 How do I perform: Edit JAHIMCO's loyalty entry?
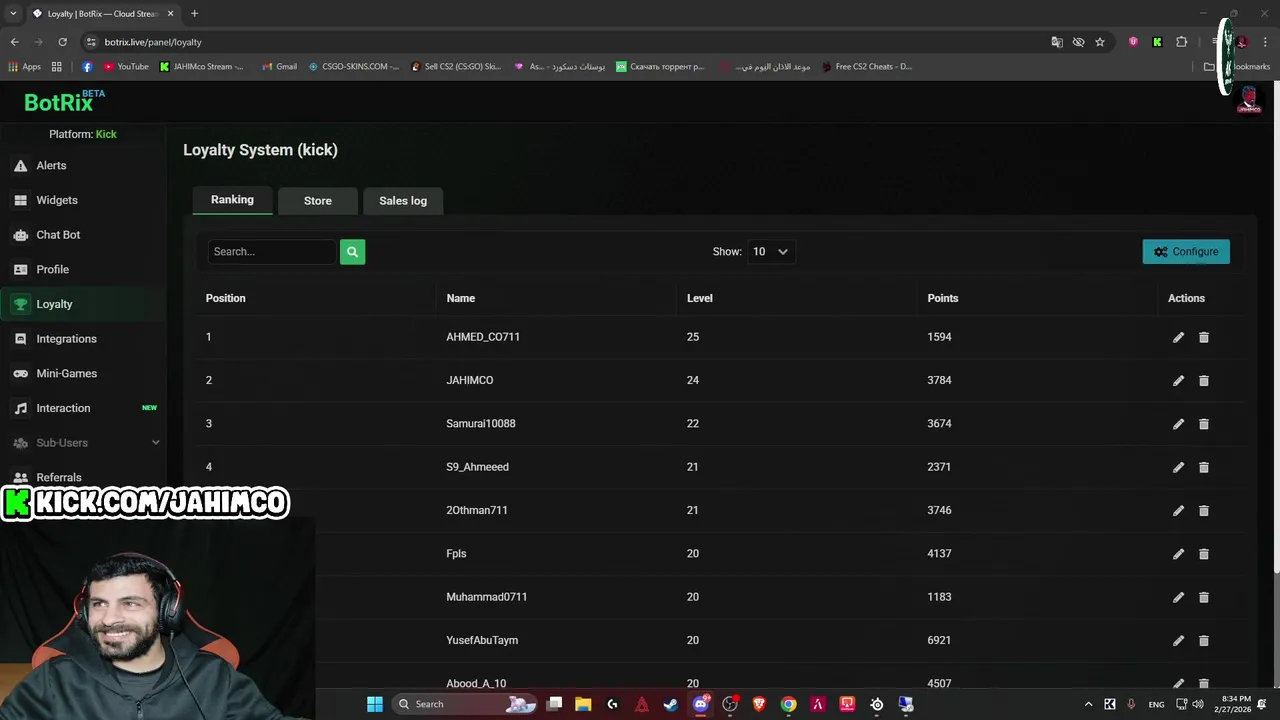(x=1178, y=381)
